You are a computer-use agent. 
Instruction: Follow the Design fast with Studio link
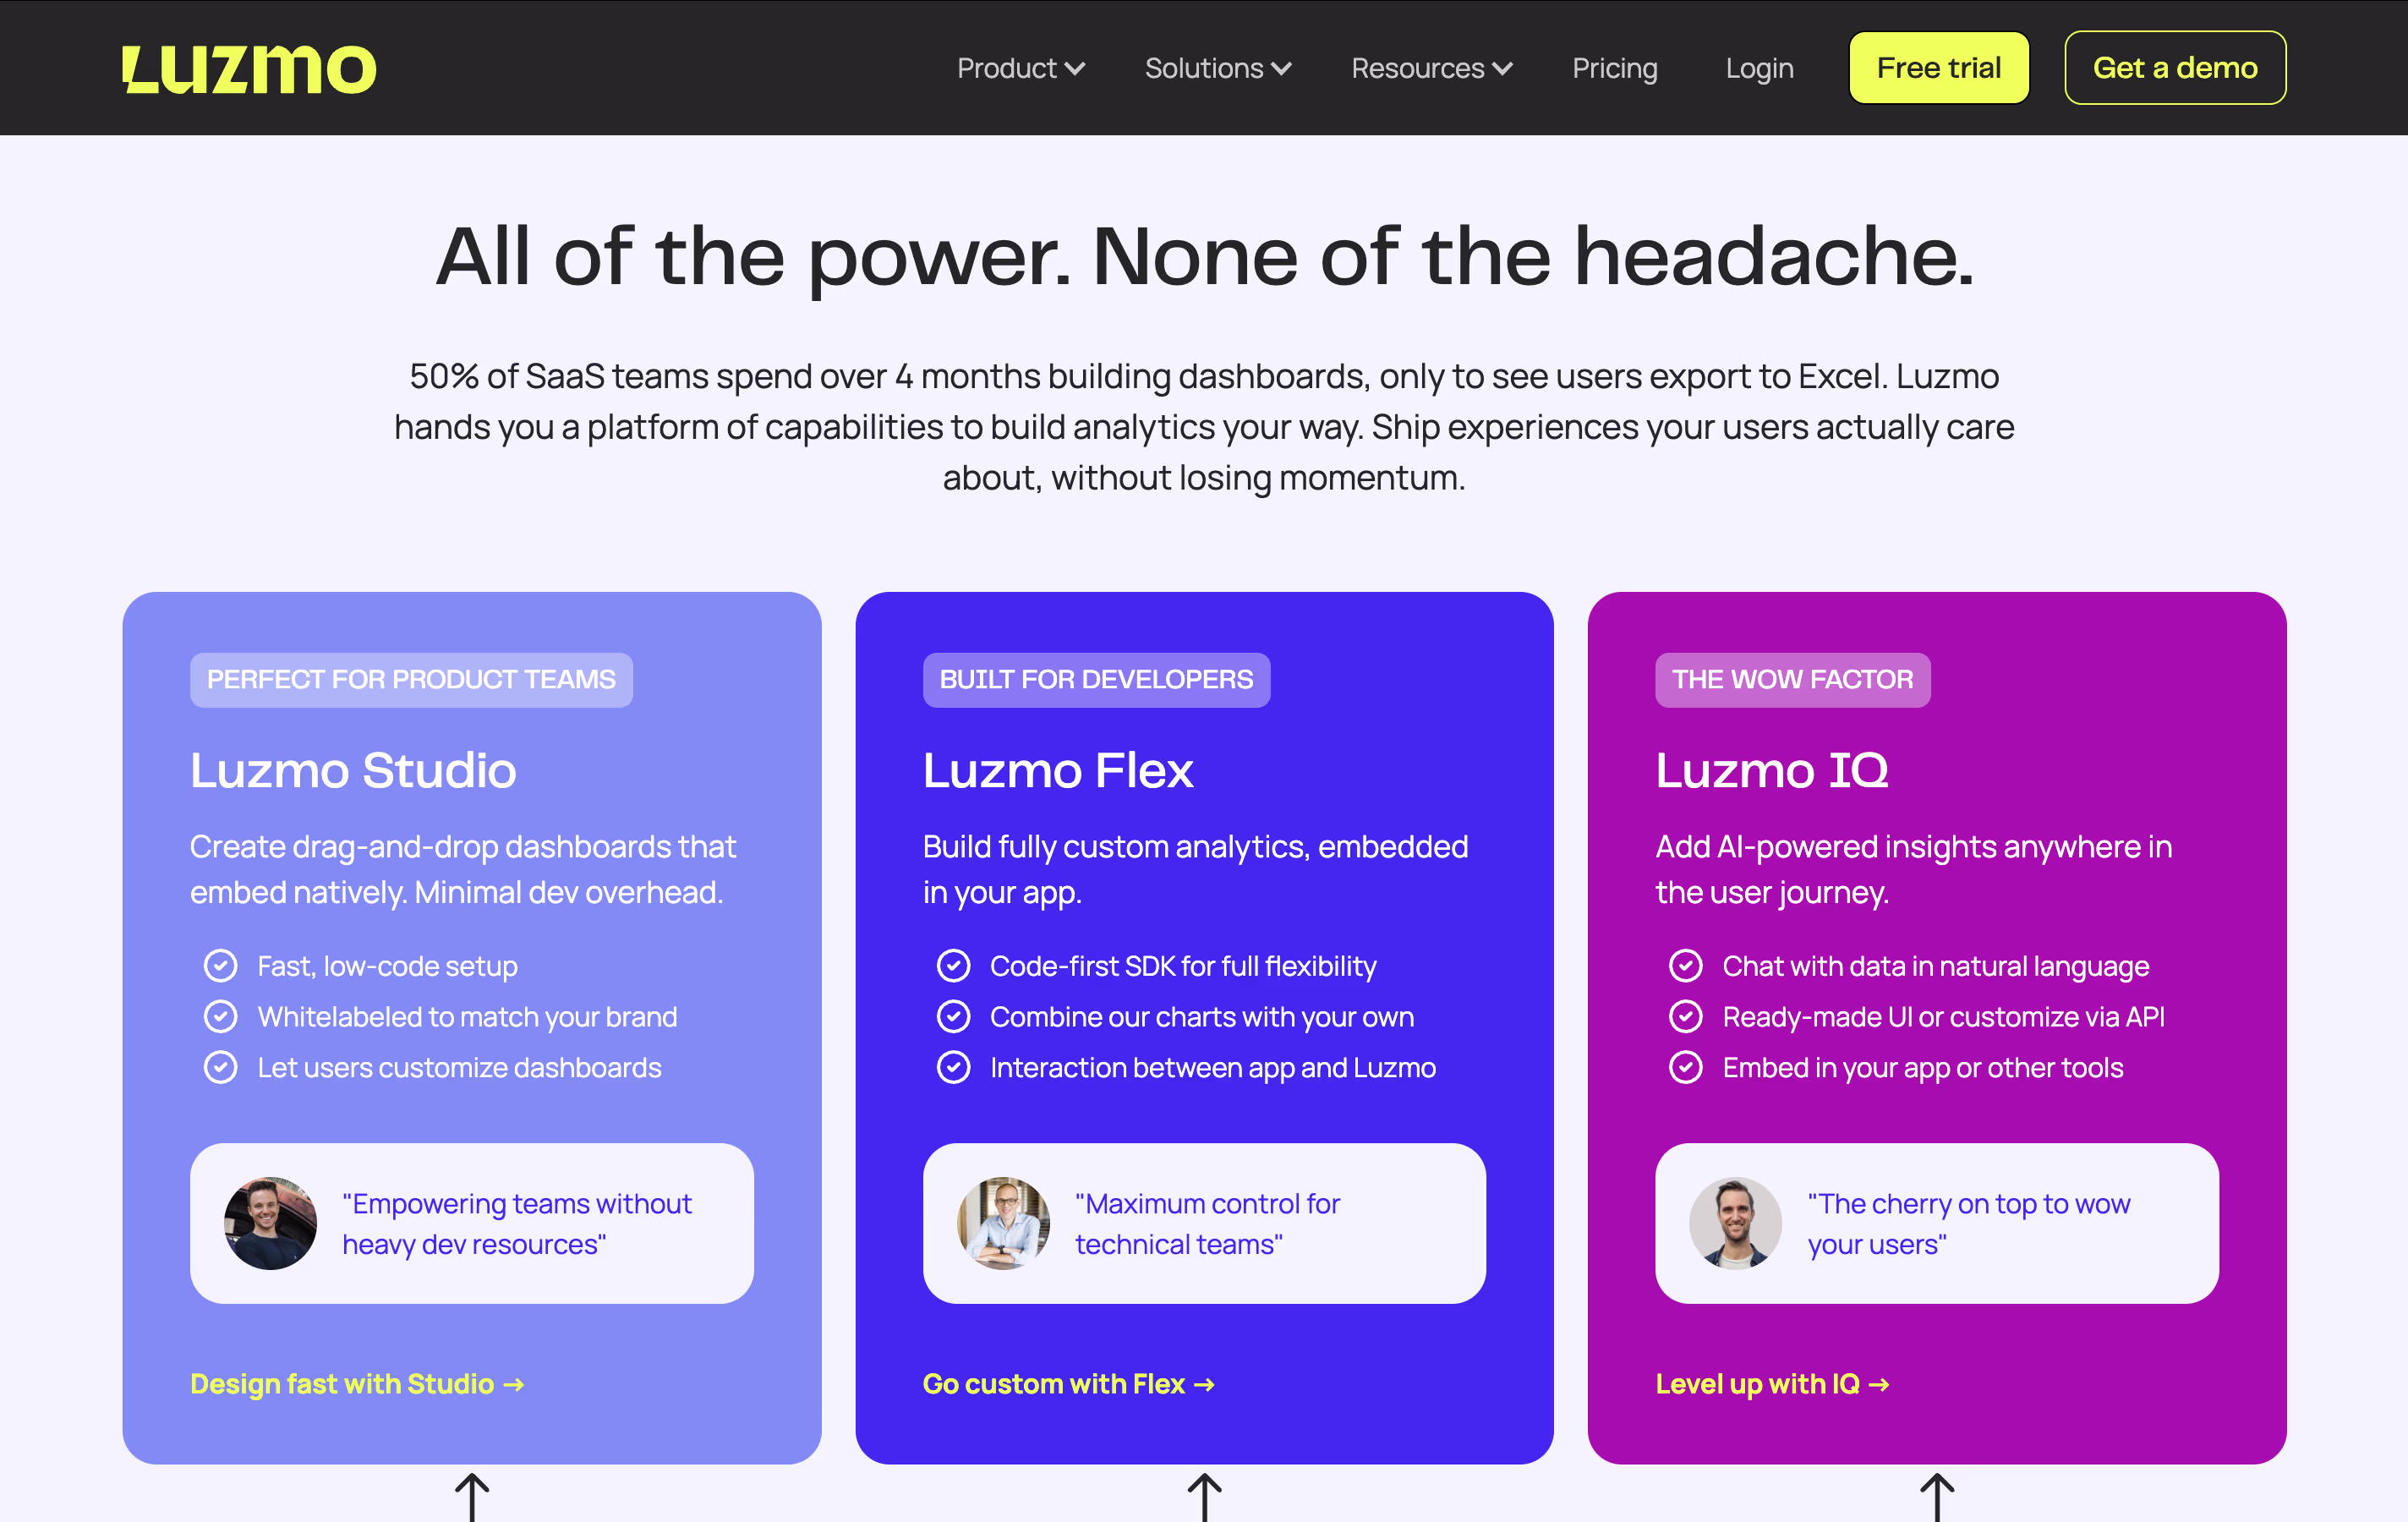click(x=357, y=1383)
